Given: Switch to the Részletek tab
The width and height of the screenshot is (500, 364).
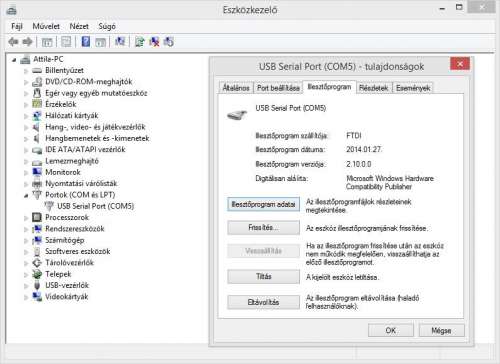Looking at the screenshot, I should coord(373,88).
